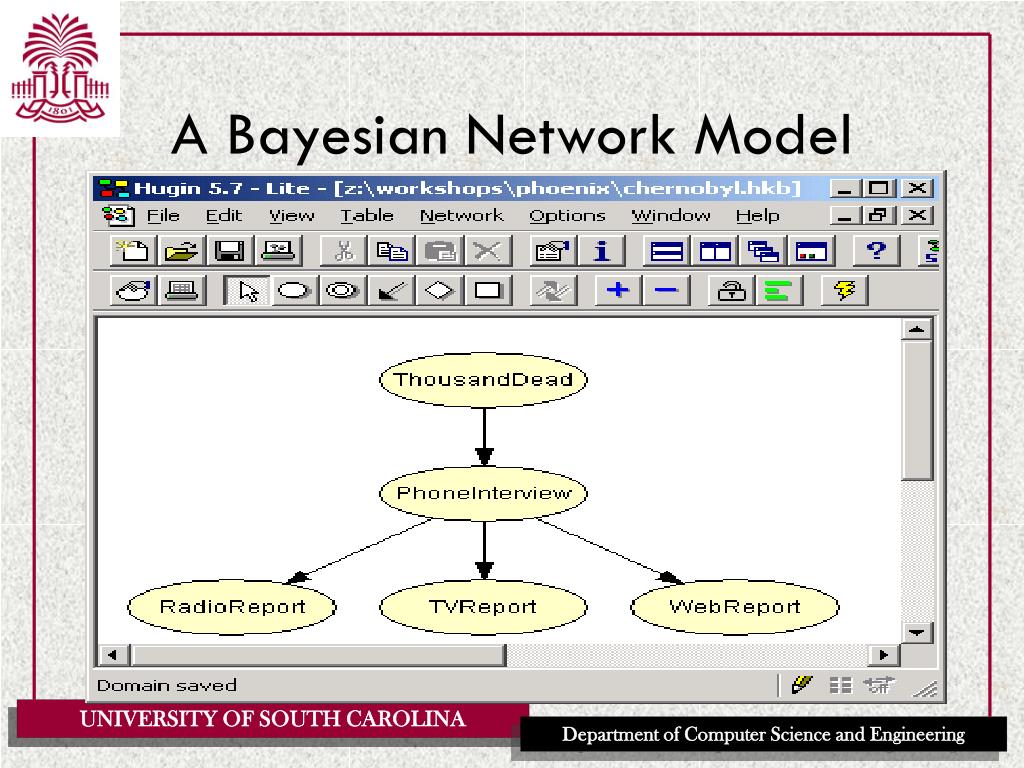Click the horizontal scrollbar left arrow
This screenshot has height=768, width=1024.
113,655
